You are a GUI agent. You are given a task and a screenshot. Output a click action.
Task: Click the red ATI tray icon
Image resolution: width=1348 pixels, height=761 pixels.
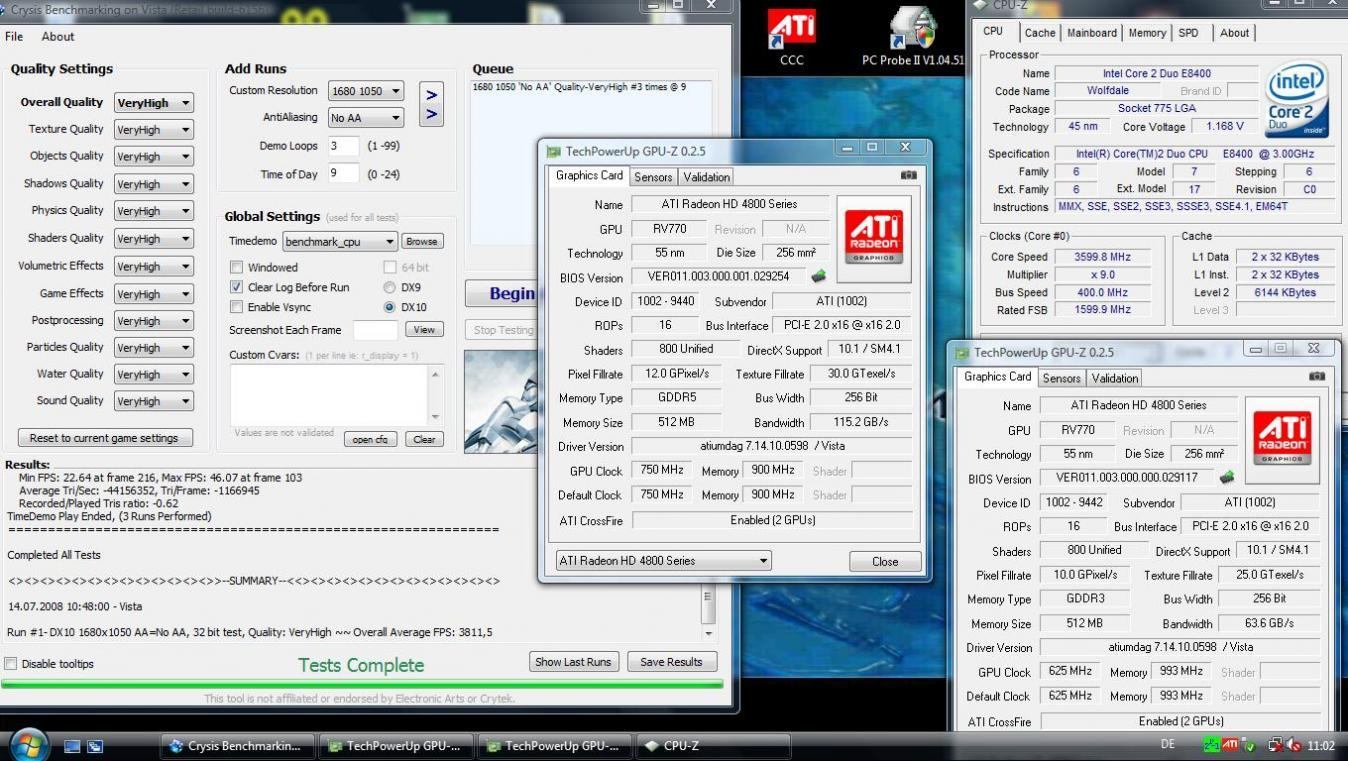(x=1231, y=745)
